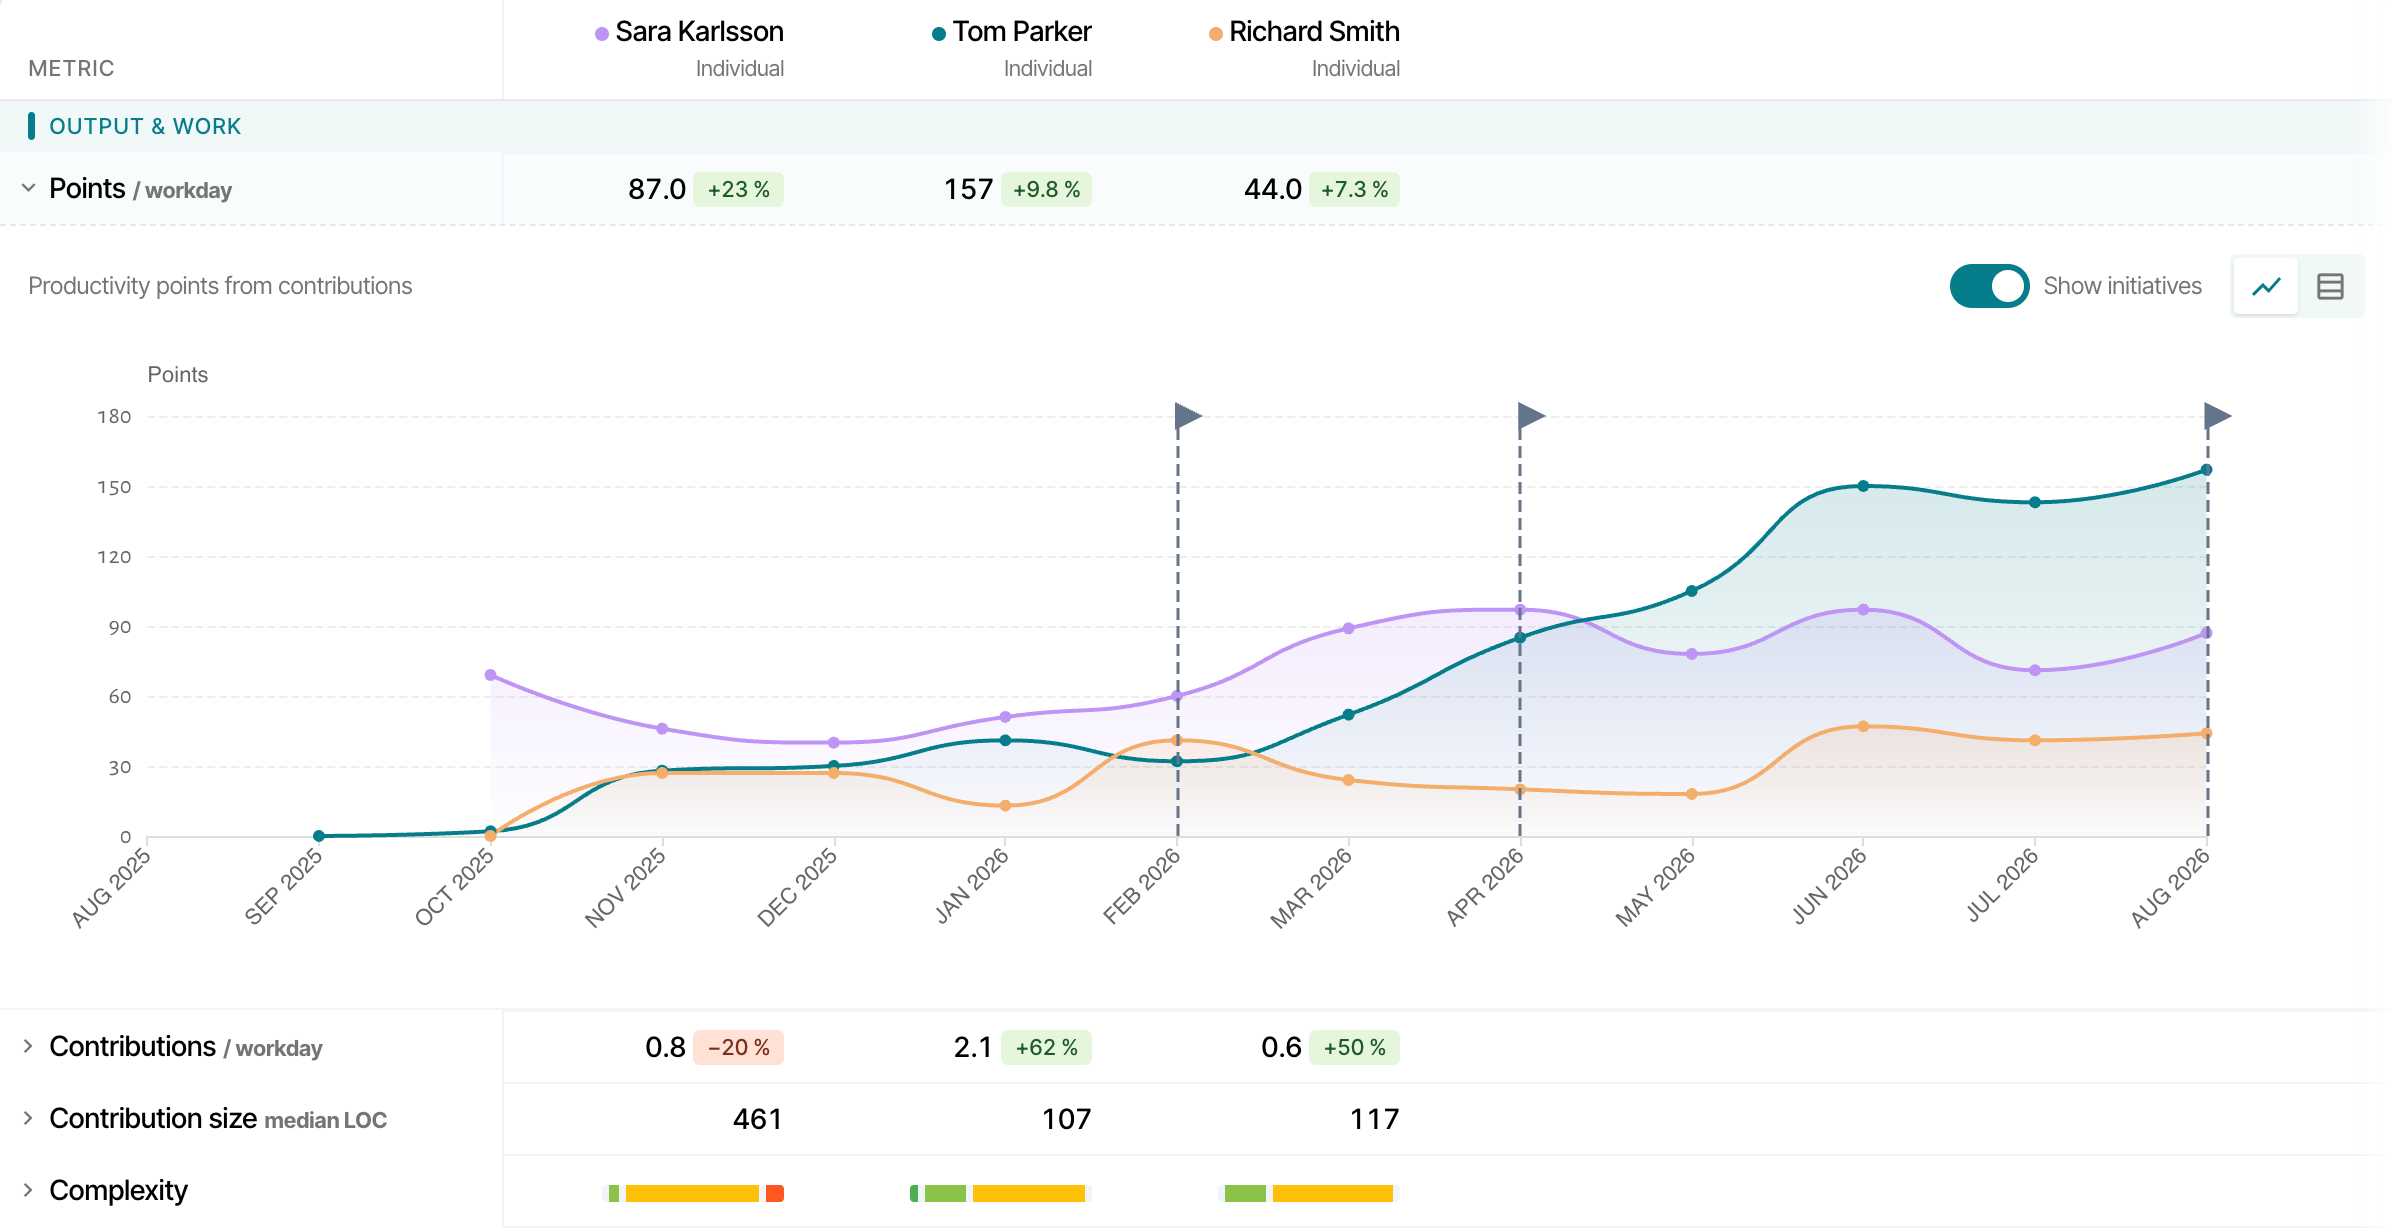Open Sara Karlsson column header
Screen dimensions: 2392x1228
699,32
